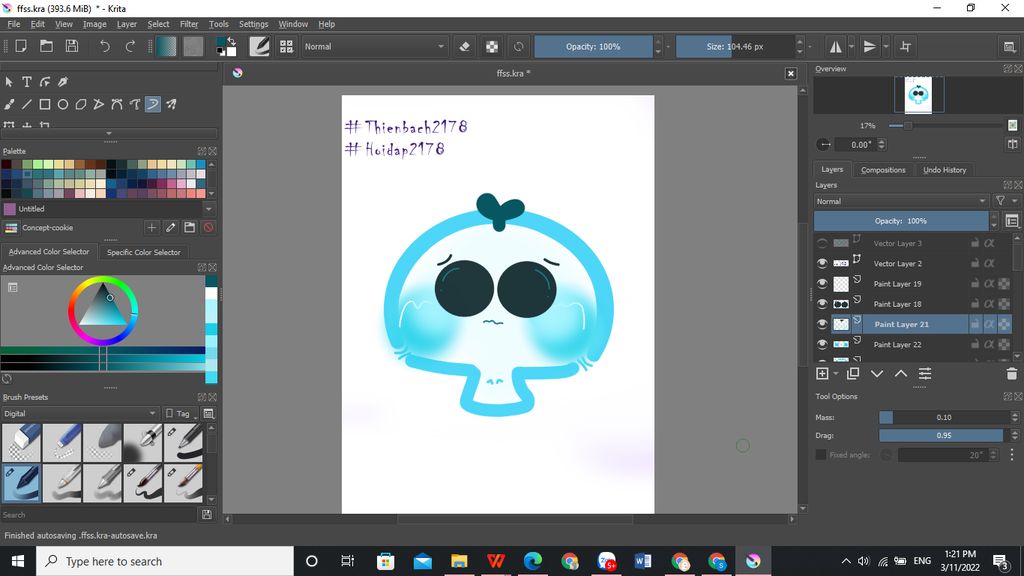Open the Settings menu
This screenshot has width=1024, height=576.
[253, 24]
